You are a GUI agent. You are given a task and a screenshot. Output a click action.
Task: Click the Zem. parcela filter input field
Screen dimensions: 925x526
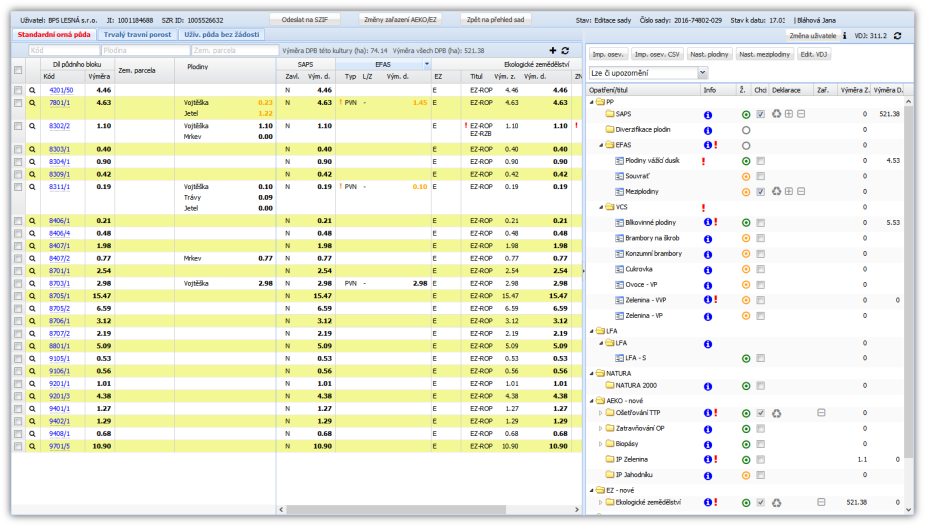(235, 51)
